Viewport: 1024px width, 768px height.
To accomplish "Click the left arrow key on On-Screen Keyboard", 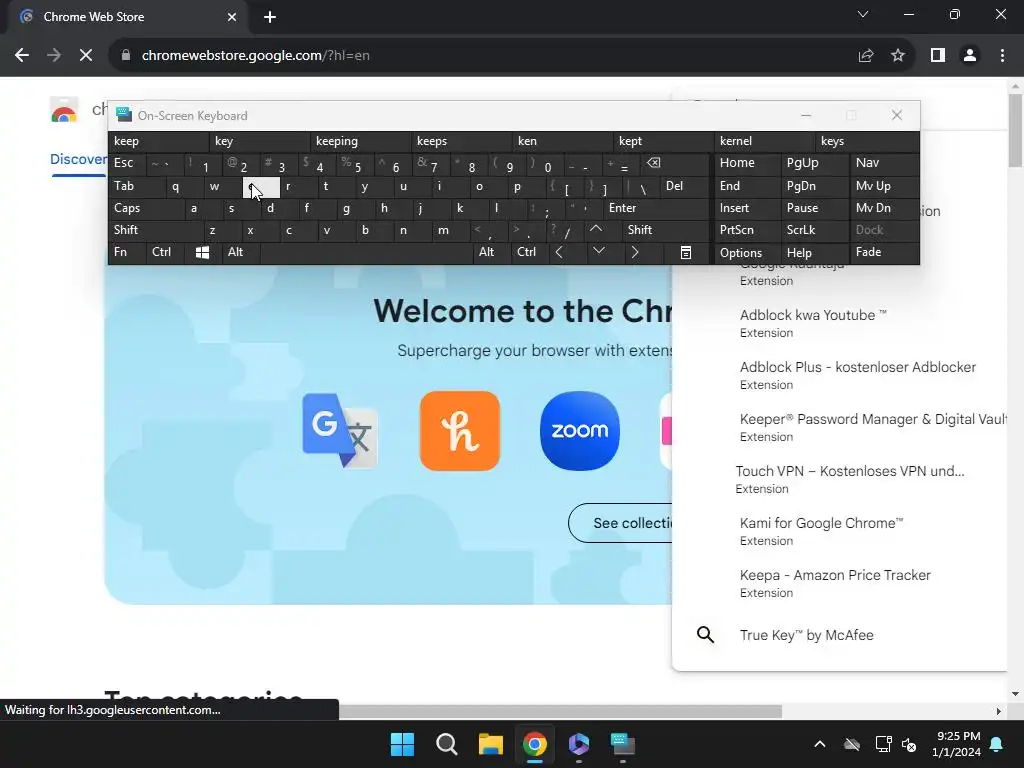I will coord(560,252).
